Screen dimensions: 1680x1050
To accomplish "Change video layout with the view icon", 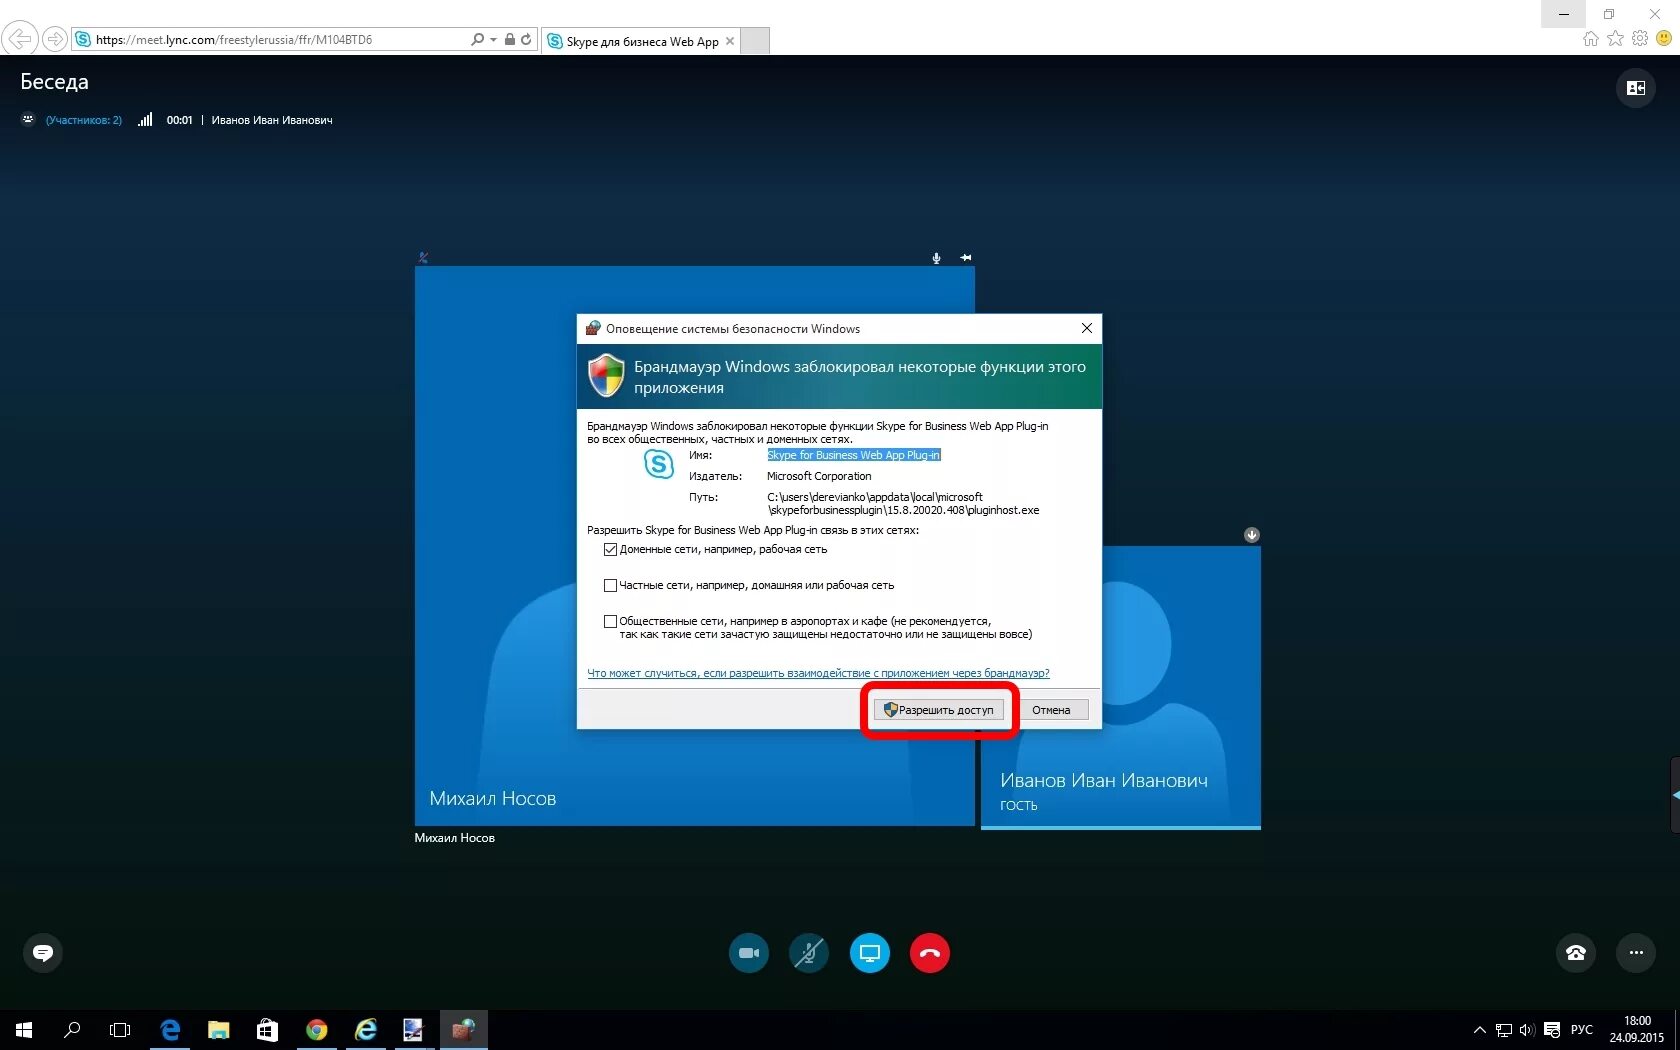I will tap(1636, 88).
